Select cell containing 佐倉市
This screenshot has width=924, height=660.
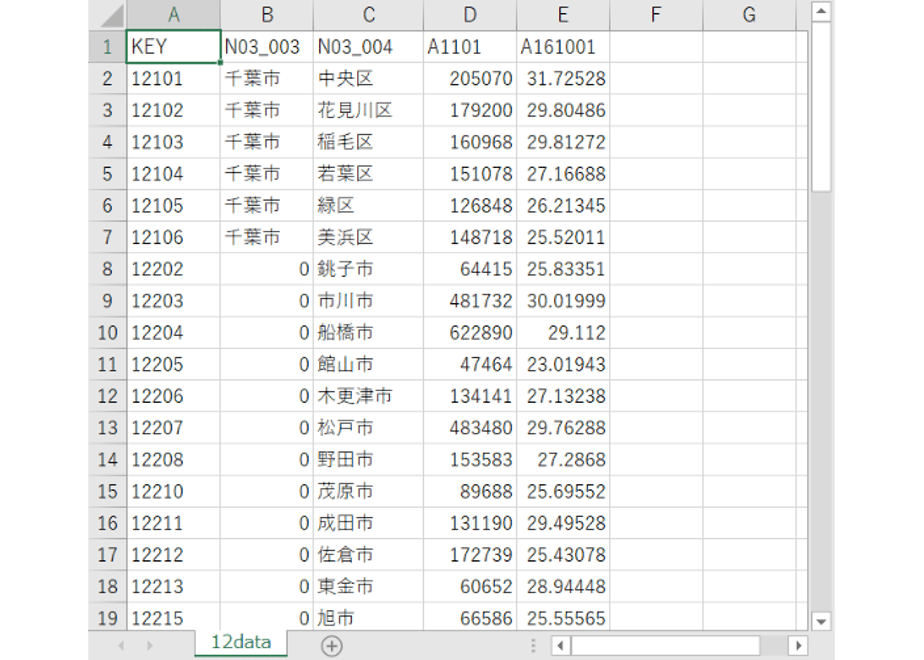click(x=368, y=555)
